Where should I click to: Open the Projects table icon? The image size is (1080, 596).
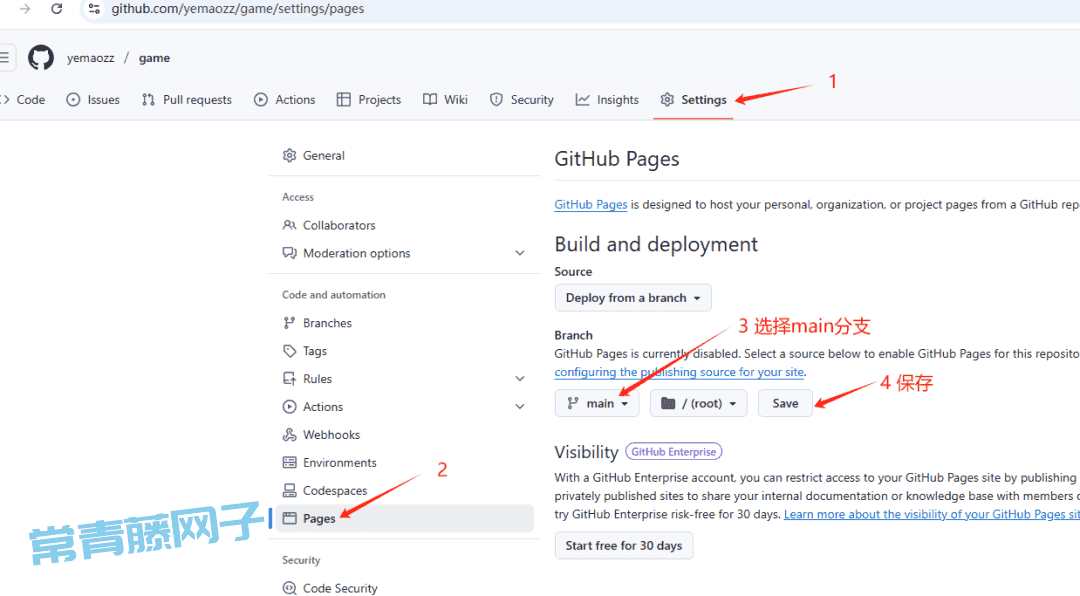pyautogui.click(x=344, y=100)
